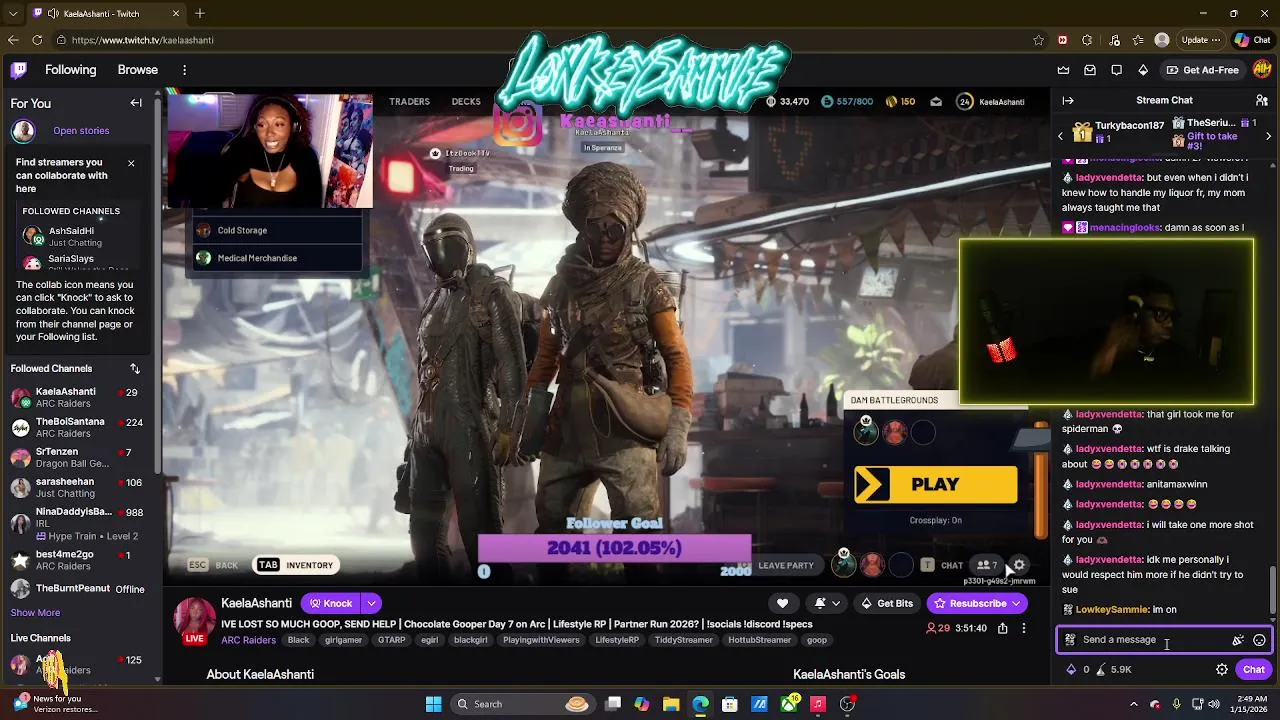Open TheBoiSantana followed channel
This screenshot has width=1280, height=720.
tap(80, 428)
